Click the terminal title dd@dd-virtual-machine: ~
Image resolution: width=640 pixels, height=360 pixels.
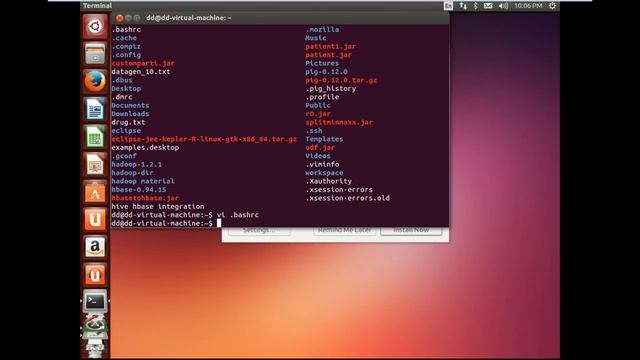click(189, 18)
